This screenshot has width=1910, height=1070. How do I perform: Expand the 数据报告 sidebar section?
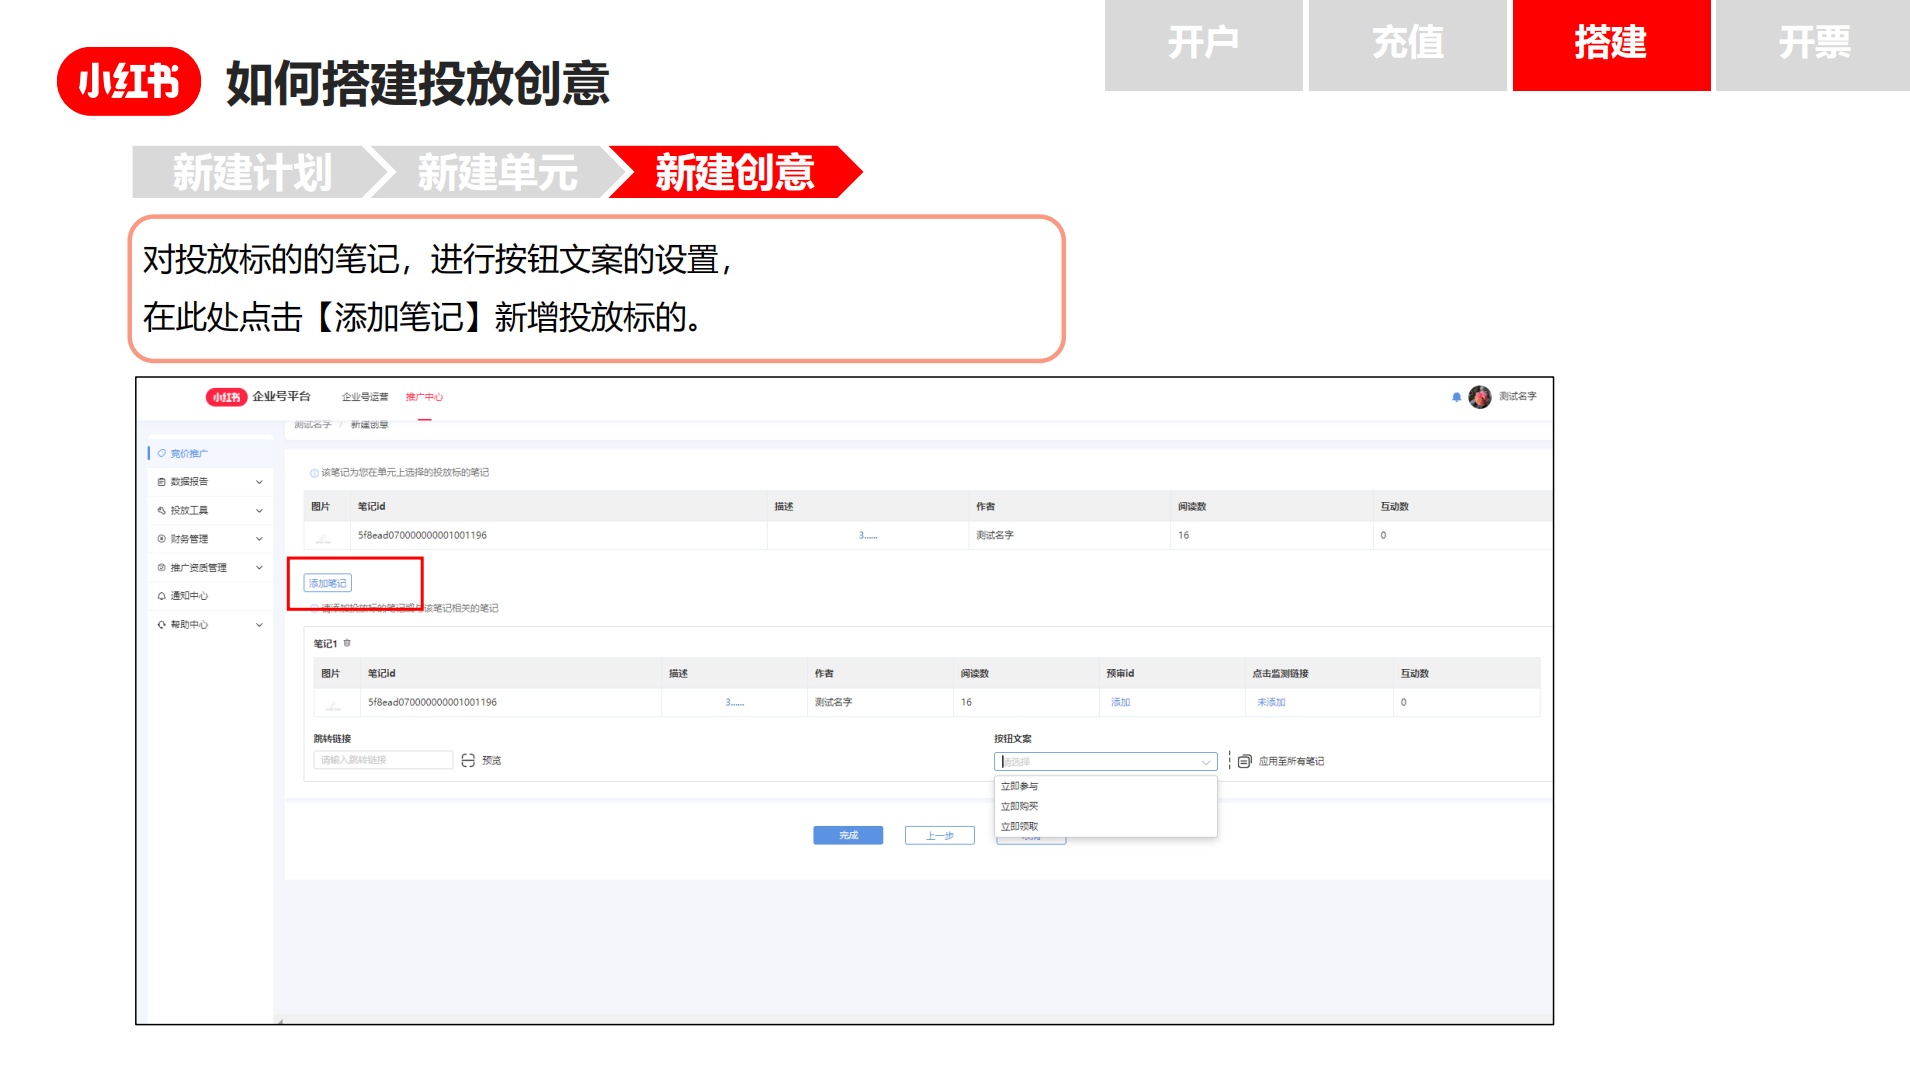point(259,481)
